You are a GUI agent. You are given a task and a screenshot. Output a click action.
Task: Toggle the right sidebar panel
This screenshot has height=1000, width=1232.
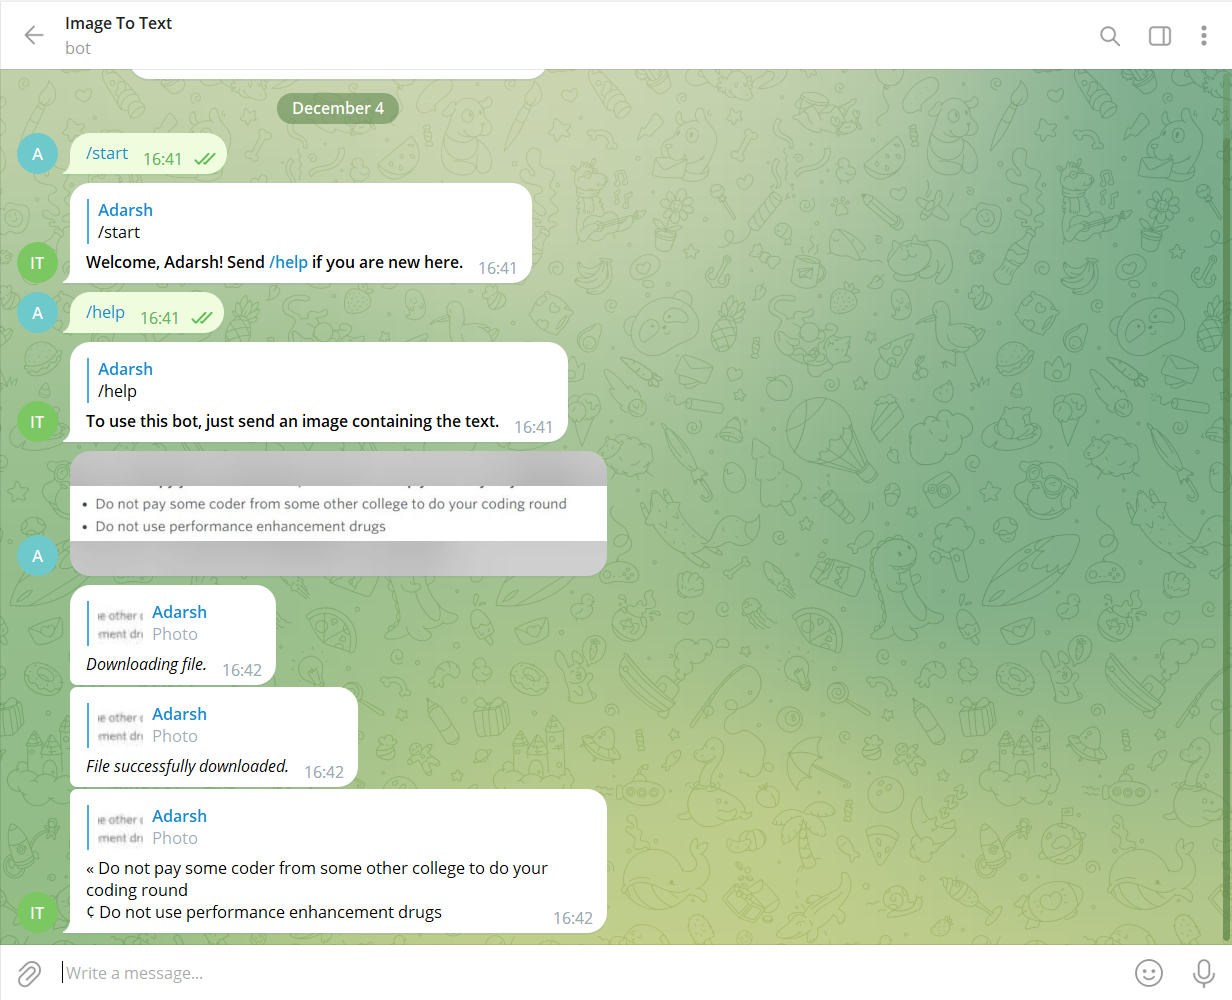[1160, 36]
